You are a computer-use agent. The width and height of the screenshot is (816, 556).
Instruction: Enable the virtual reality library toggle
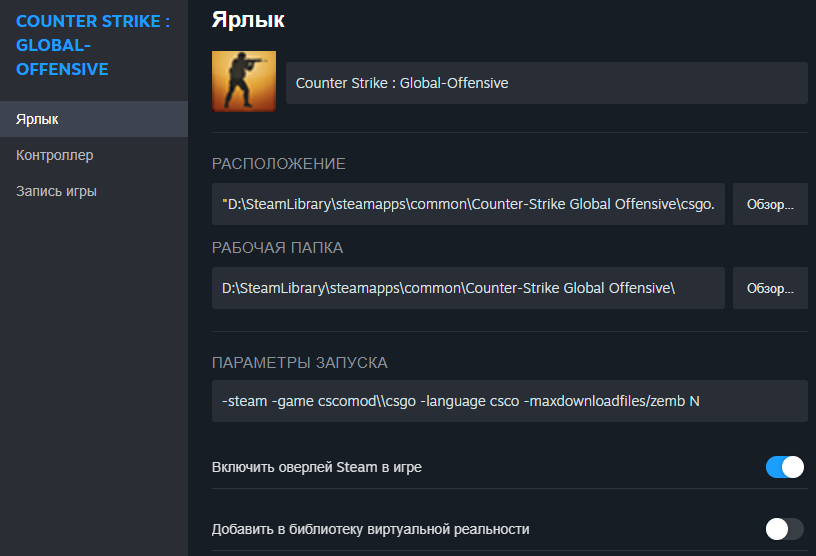coord(784,529)
